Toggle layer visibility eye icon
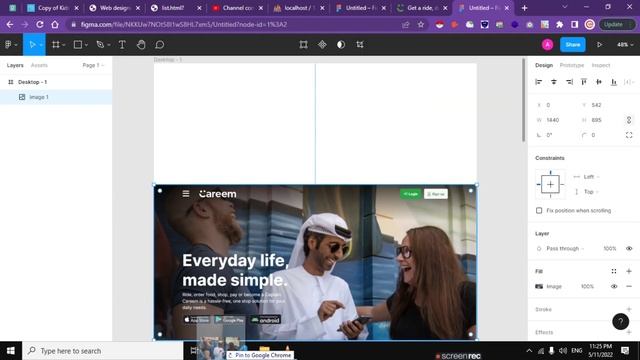The width and height of the screenshot is (640, 360). [x=629, y=249]
